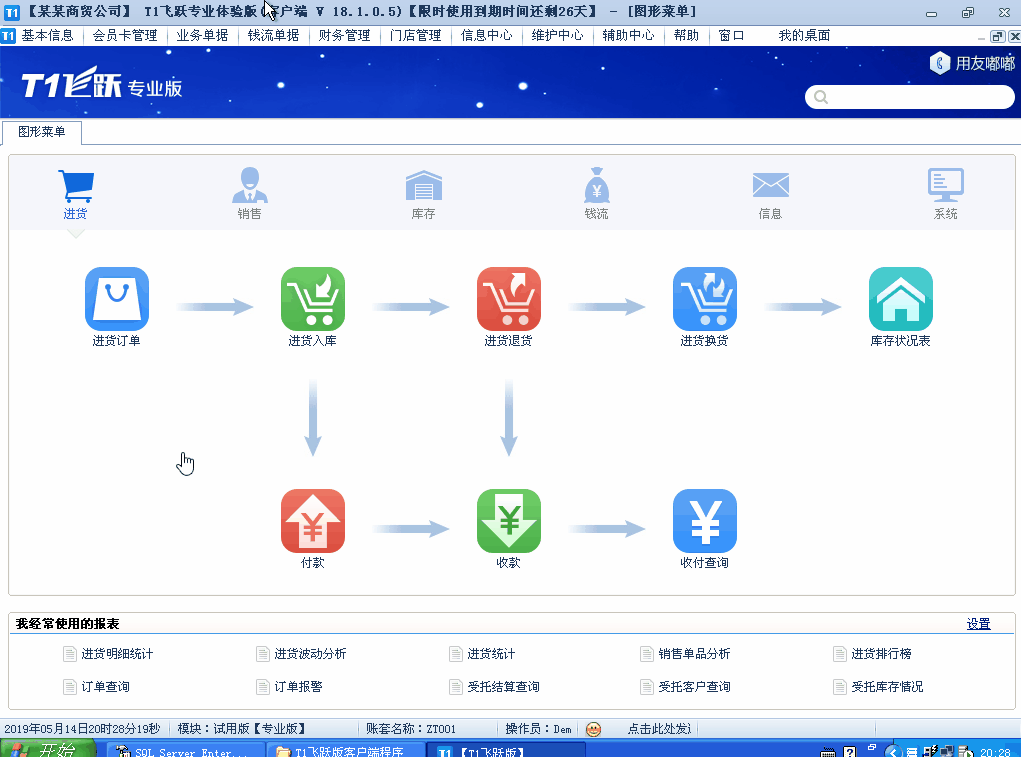Viewport: 1021px width, 757px height.
Task: Click the 设置 link for reports
Action: point(978,624)
